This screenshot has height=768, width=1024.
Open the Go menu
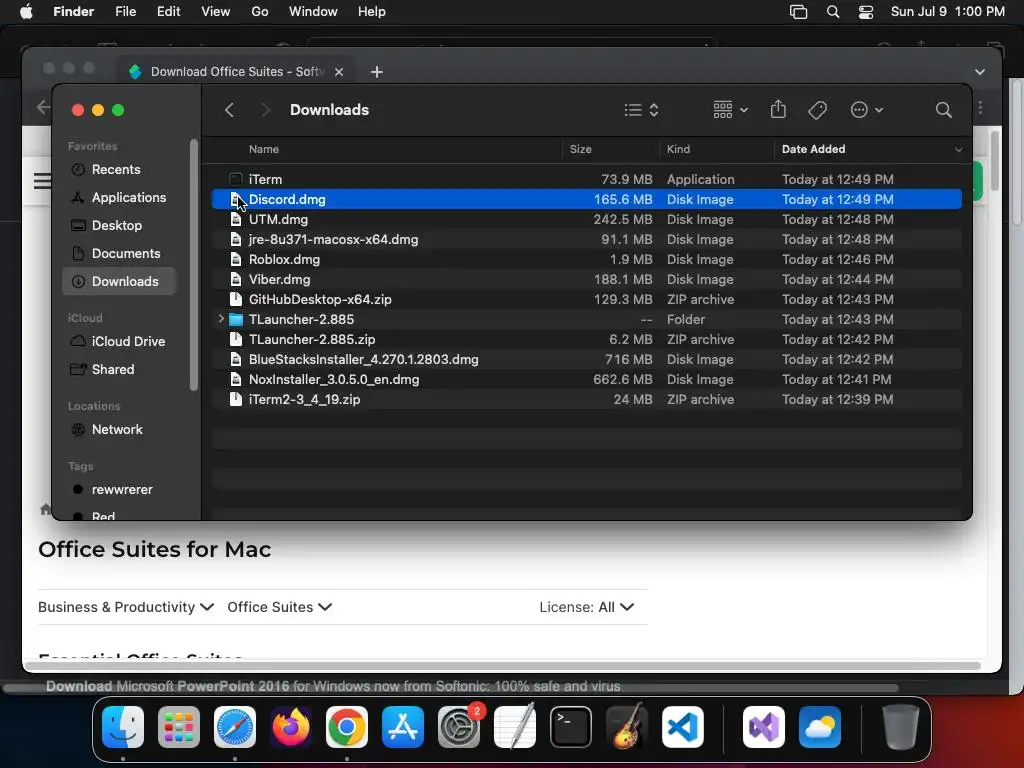click(x=260, y=12)
